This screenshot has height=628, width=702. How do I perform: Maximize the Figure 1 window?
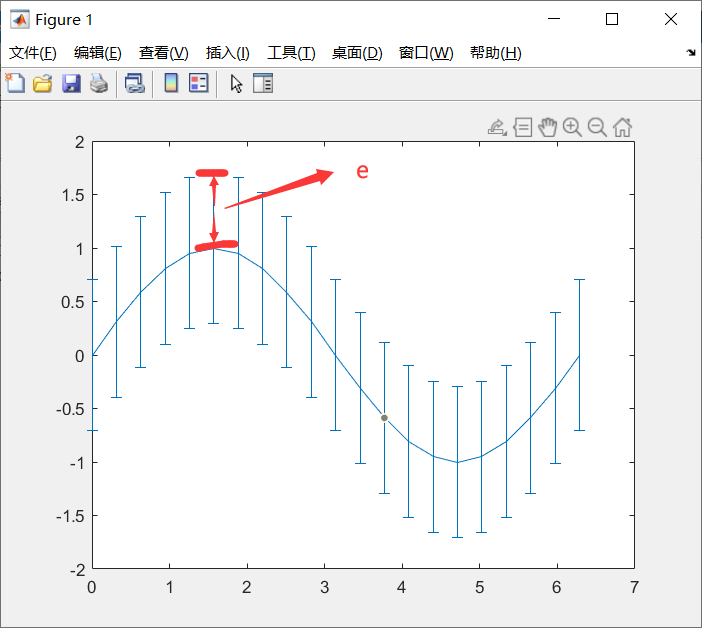(612, 19)
